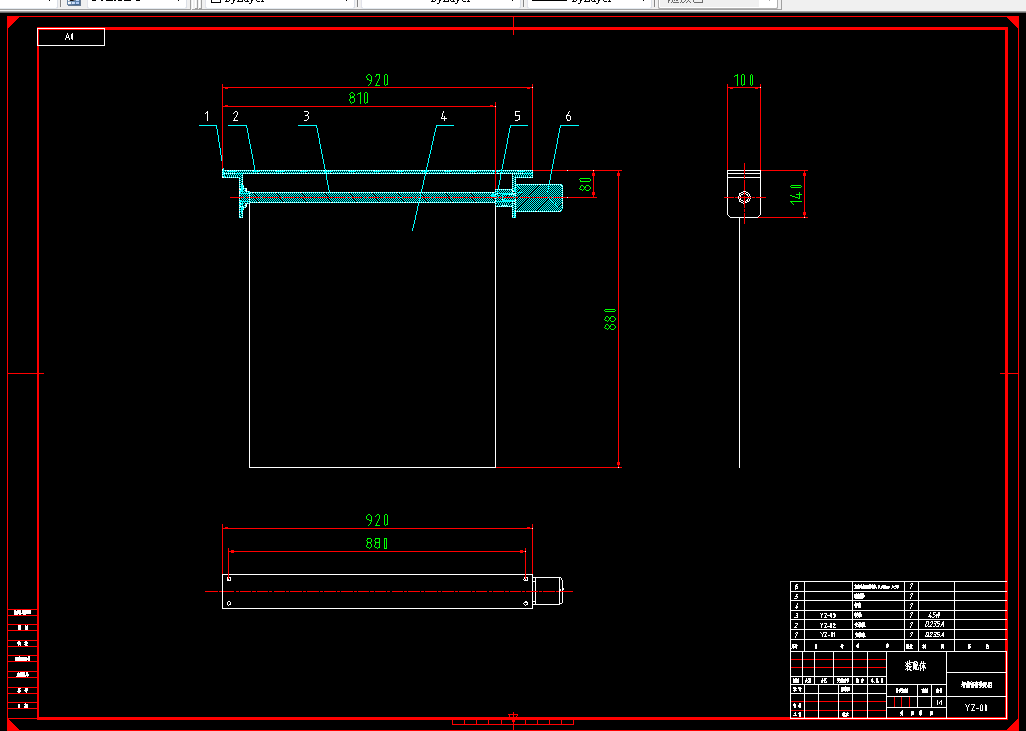Select the 装配体 title block text

pyautogui.click(x=916, y=666)
